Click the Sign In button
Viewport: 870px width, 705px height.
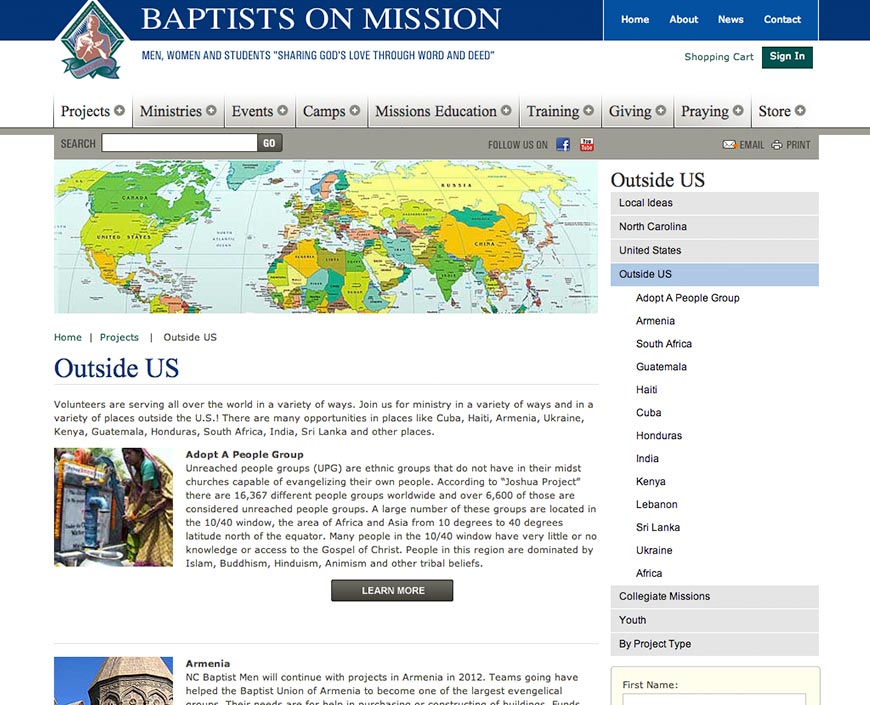pos(787,57)
